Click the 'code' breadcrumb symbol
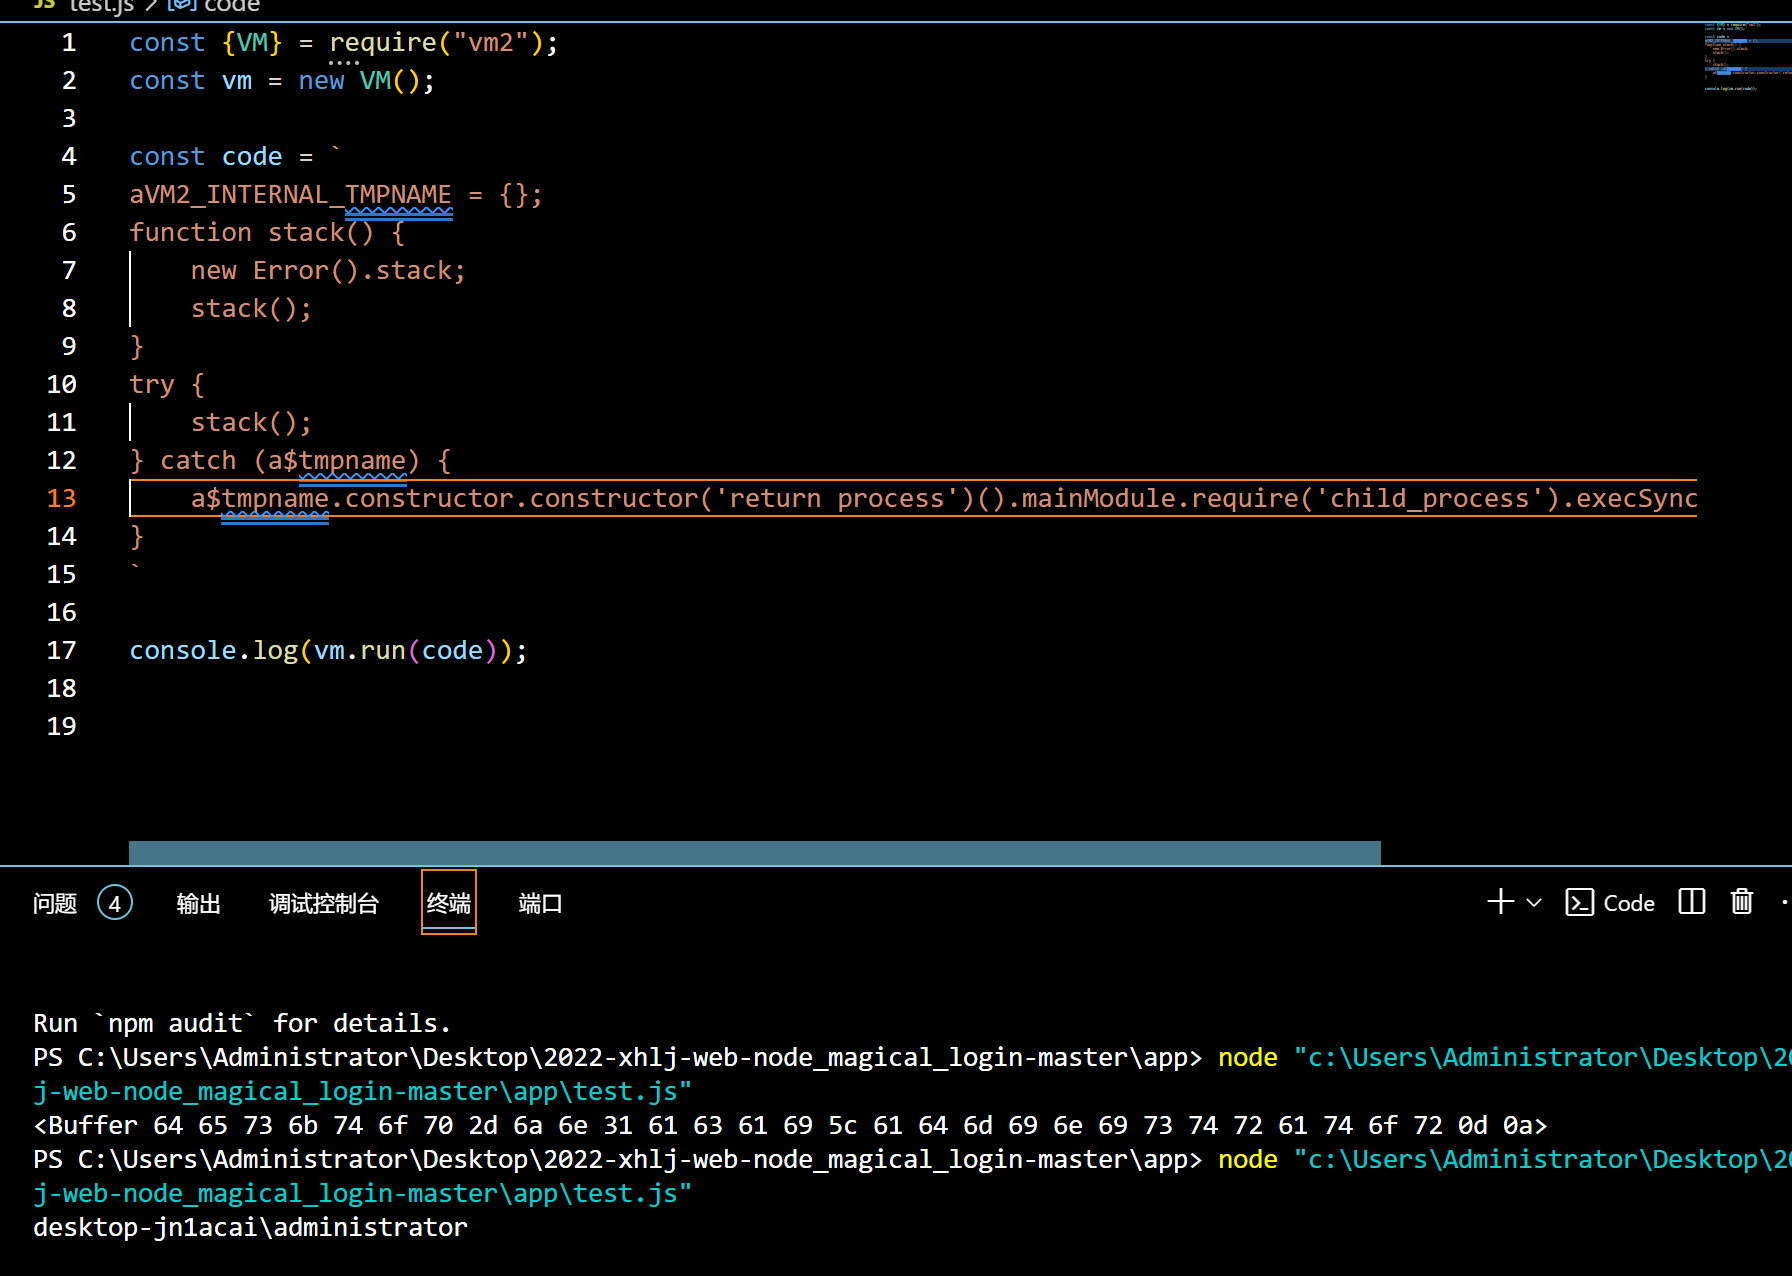The width and height of the screenshot is (1792, 1276). coord(214,6)
